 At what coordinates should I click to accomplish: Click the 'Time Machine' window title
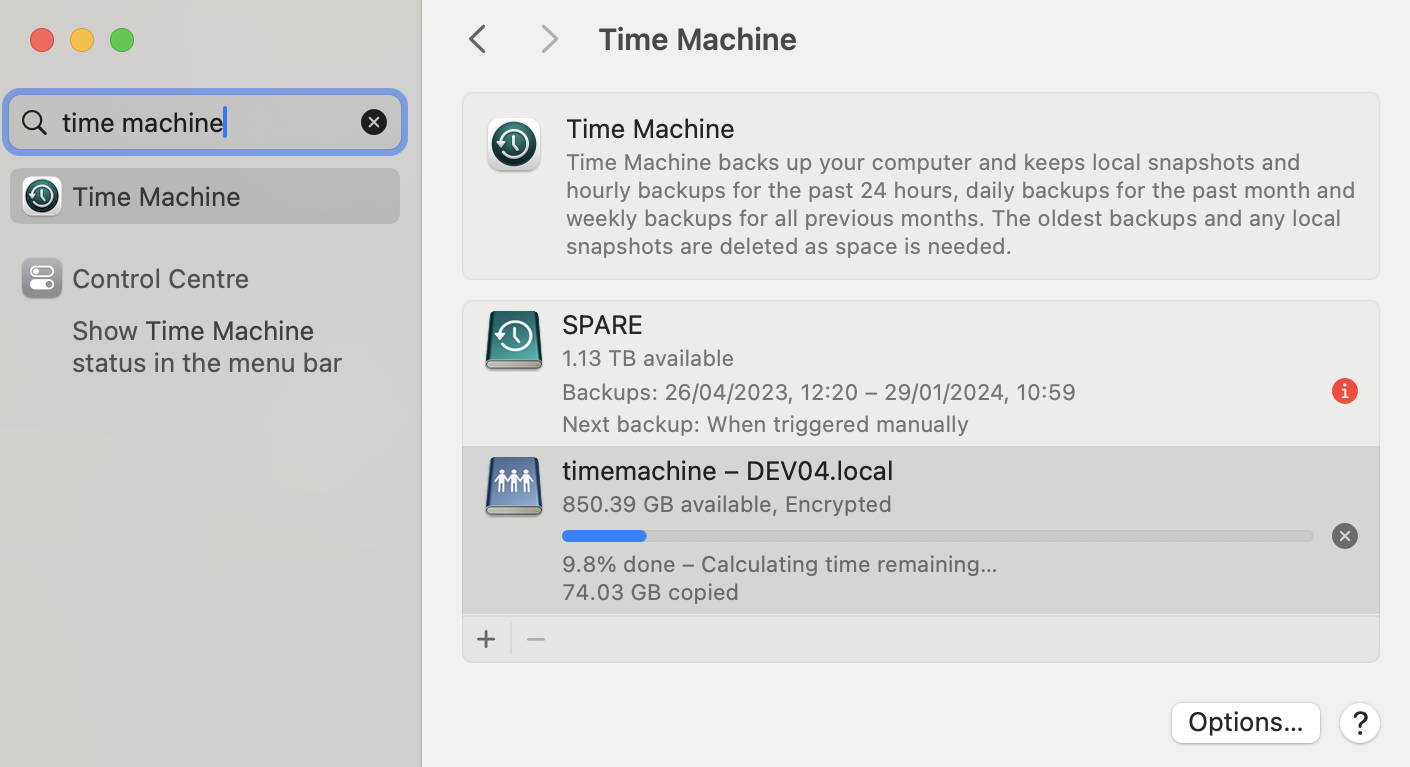(x=697, y=39)
